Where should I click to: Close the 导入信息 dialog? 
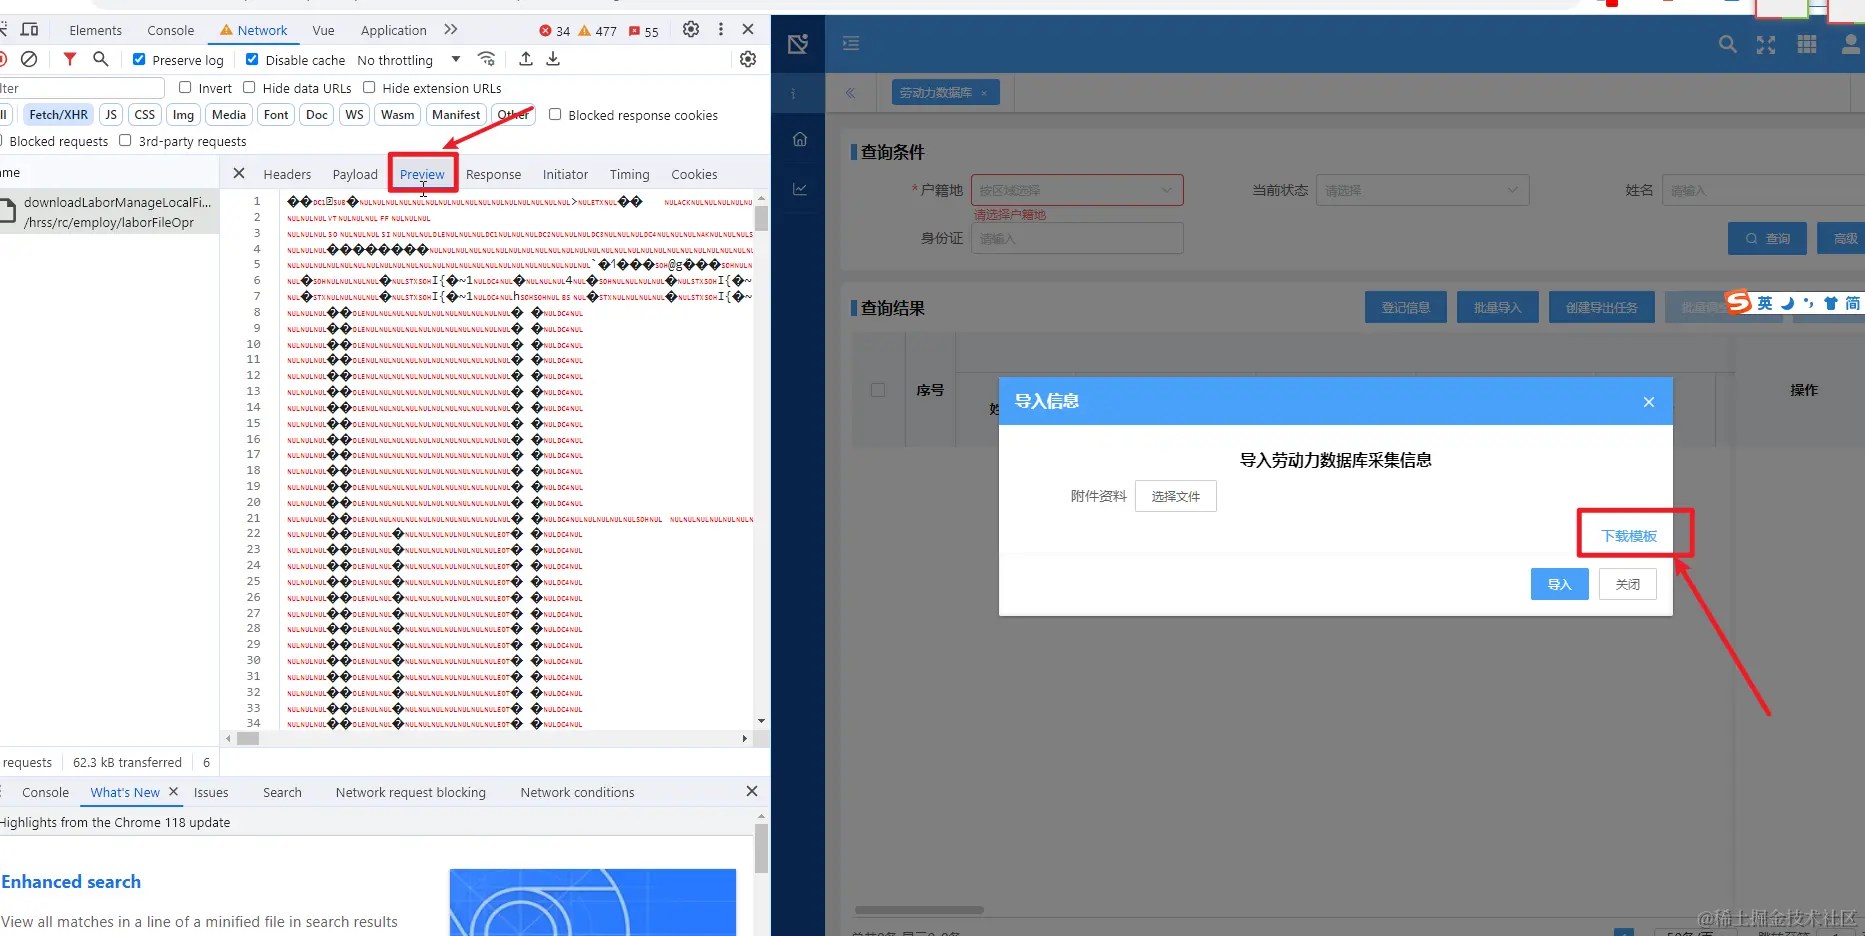[1649, 402]
